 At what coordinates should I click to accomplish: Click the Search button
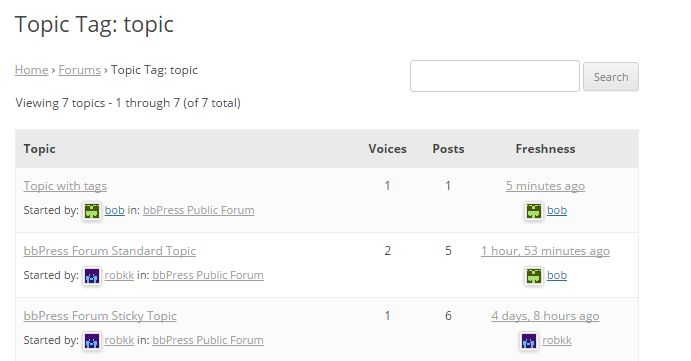[610, 77]
